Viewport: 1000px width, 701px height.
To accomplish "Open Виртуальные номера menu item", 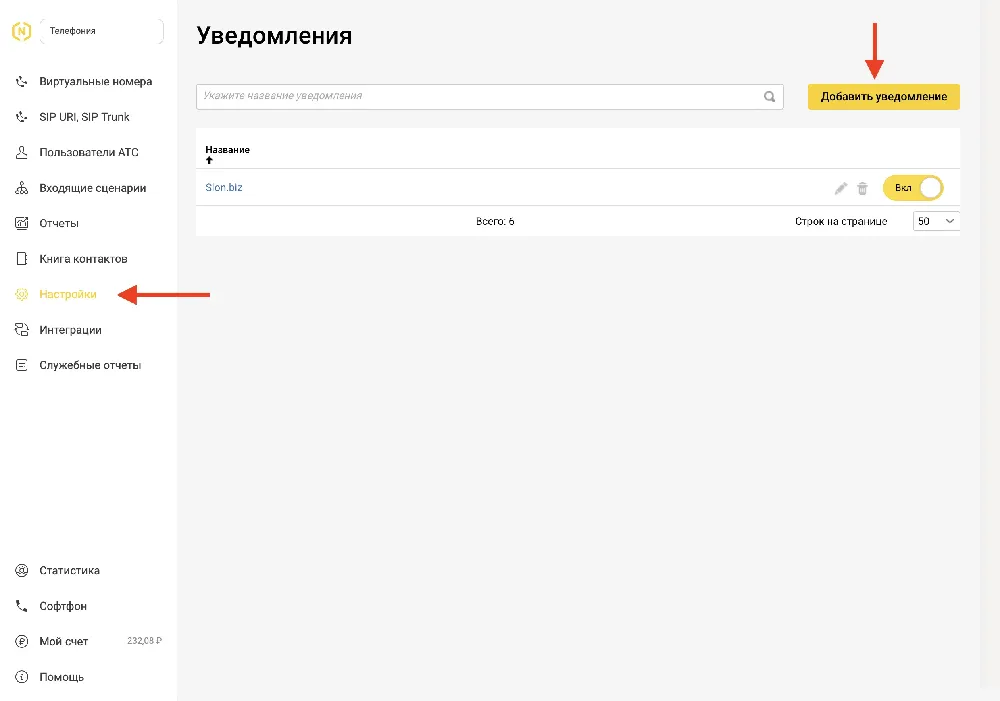I will coord(96,82).
